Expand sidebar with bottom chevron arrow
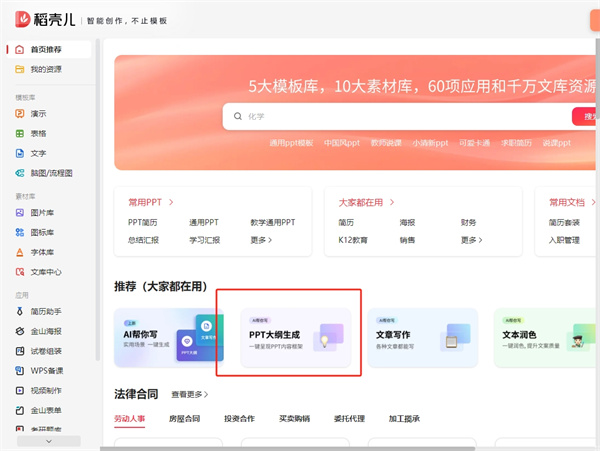The width and height of the screenshot is (600, 451). click(x=49, y=441)
